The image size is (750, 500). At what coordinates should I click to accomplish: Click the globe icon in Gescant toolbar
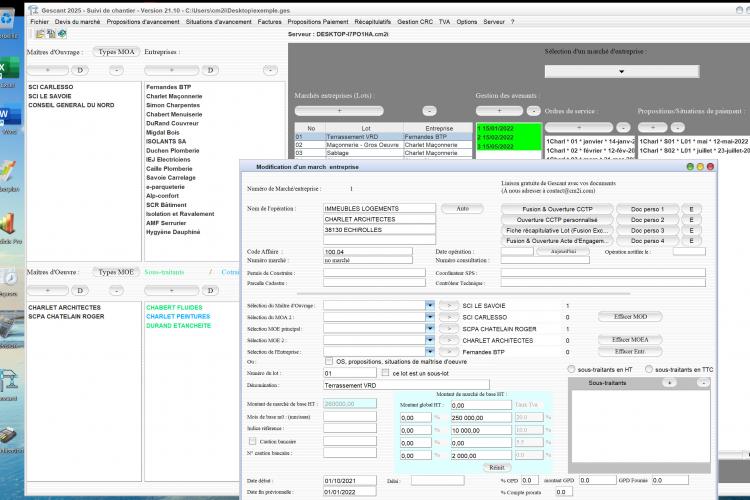click(x=62, y=33)
